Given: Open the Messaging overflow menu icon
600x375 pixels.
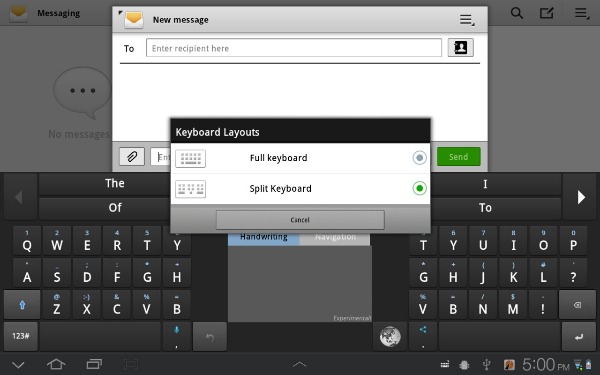Looking at the screenshot, I should (582, 13).
